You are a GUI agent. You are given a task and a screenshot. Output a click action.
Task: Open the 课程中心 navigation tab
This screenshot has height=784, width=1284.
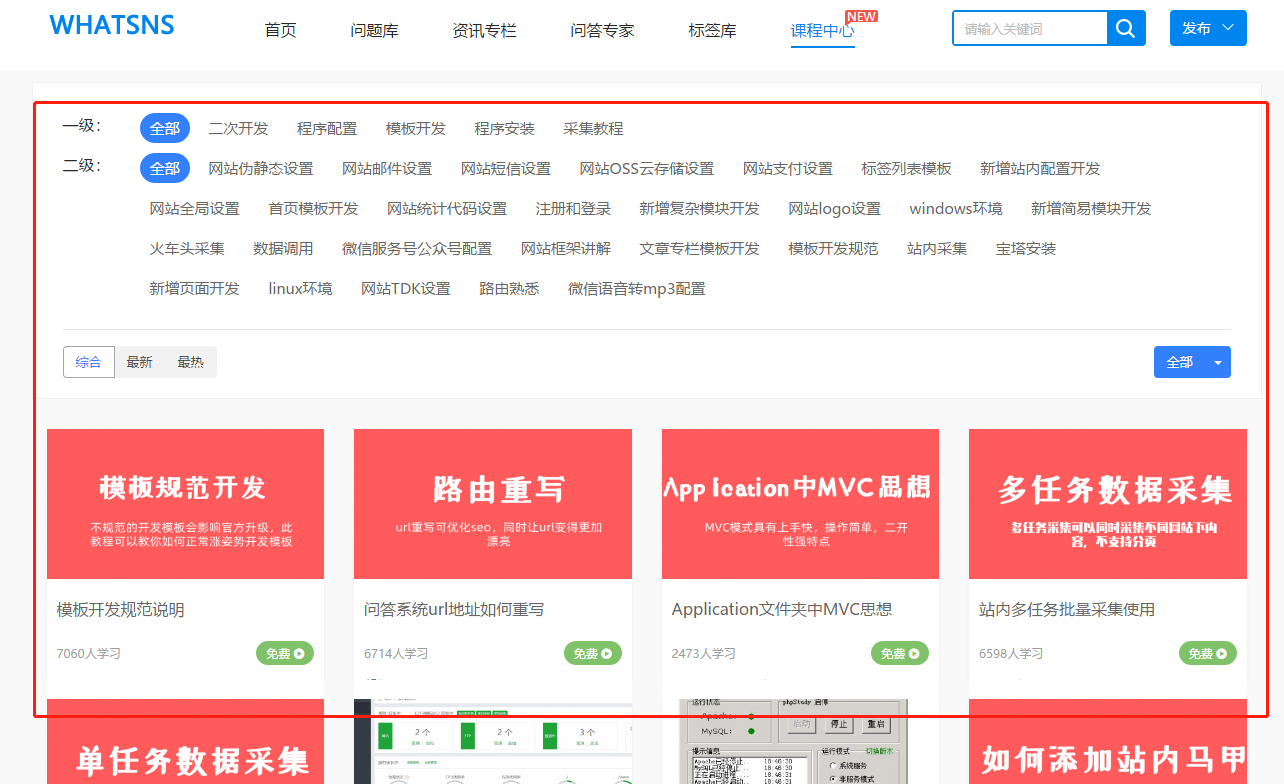(x=822, y=31)
